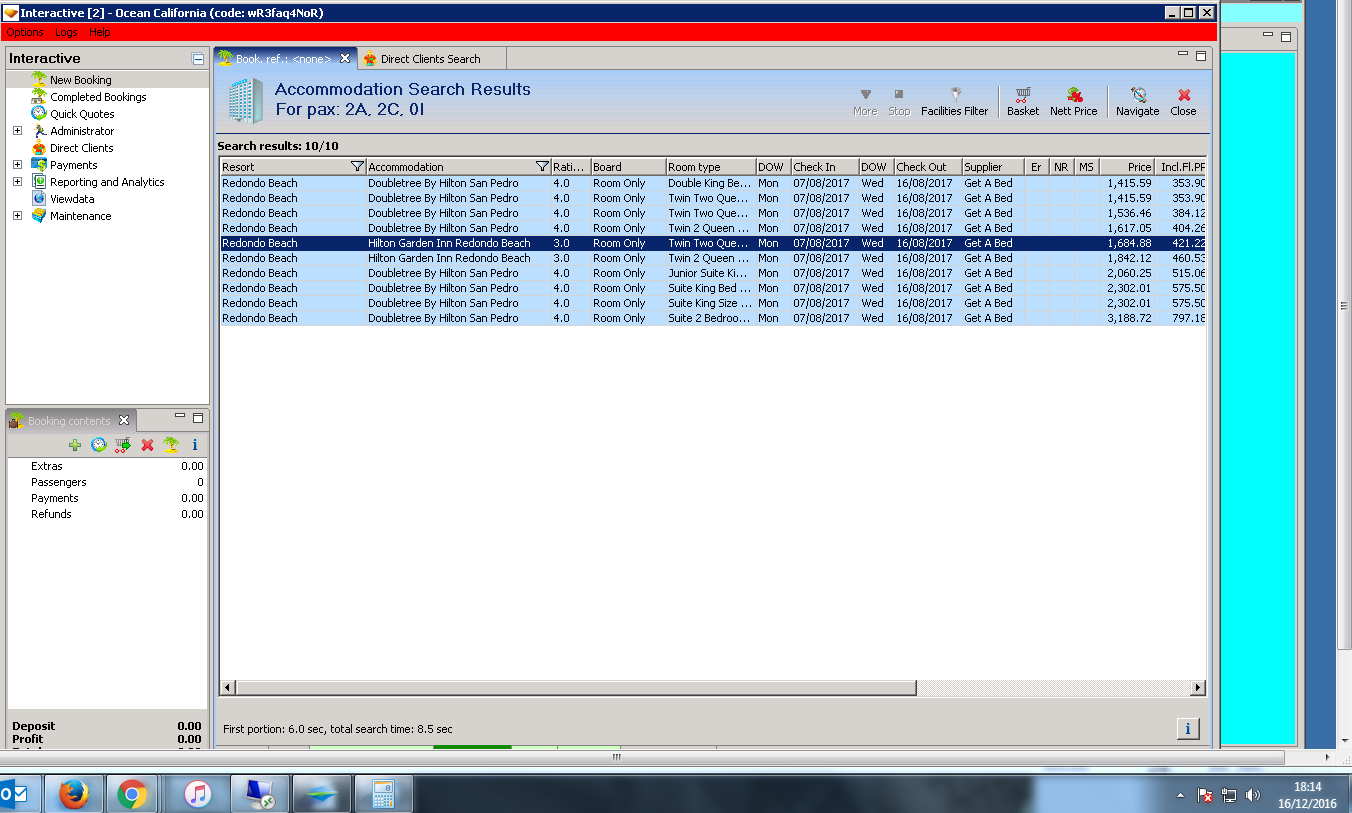Click the network icon in system tray

pyautogui.click(x=1229, y=796)
